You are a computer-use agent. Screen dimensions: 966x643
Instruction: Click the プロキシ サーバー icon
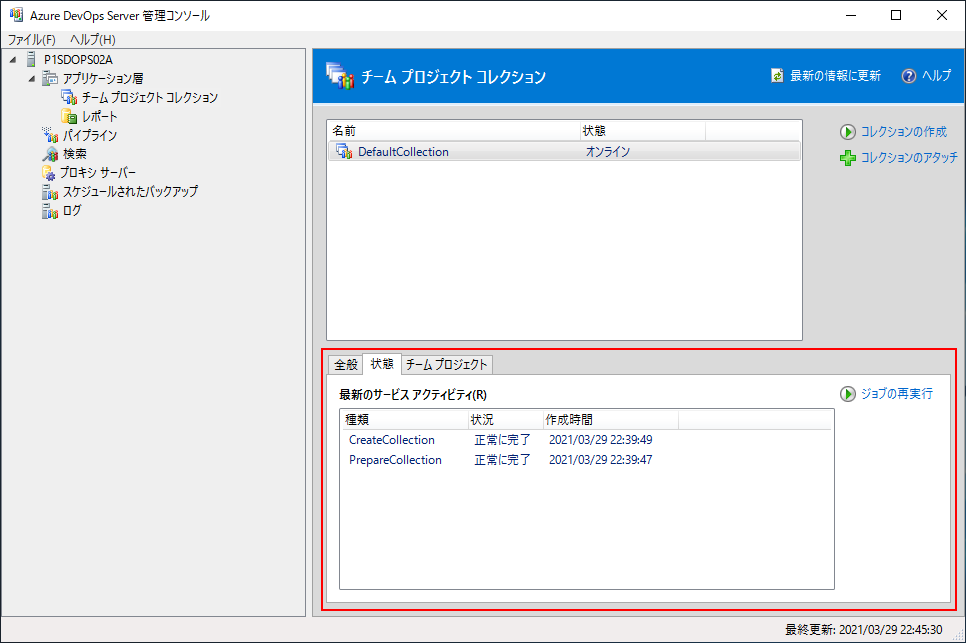tap(50, 173)
